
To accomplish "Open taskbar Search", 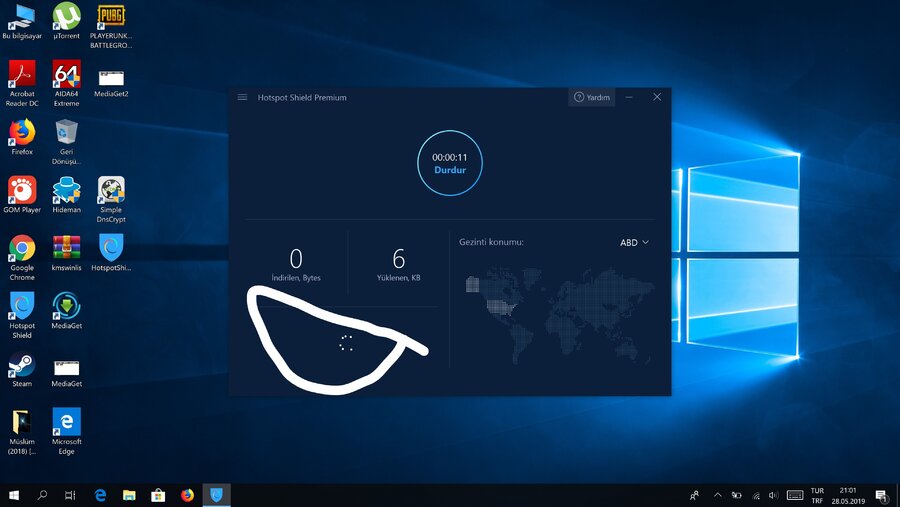I will (42, 495).
